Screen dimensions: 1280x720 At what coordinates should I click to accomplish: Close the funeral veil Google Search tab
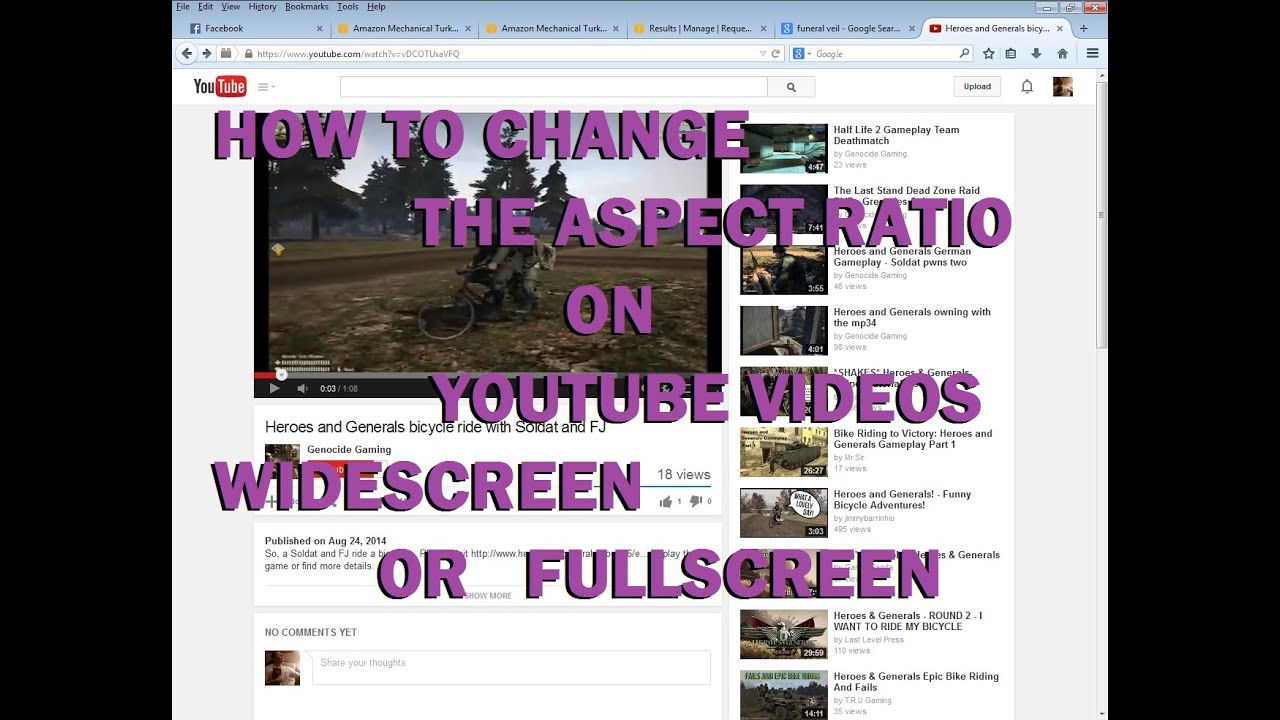click(x=912, y=29)
